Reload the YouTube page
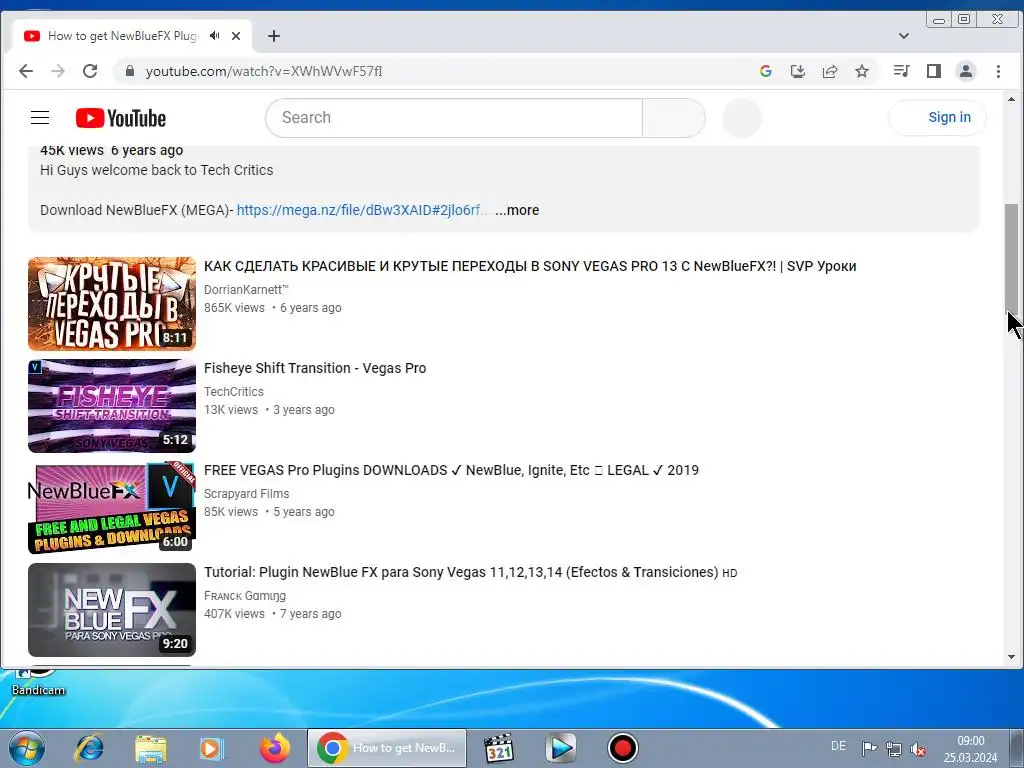Image resolution: width=1024 pixels, height=768 pixels. point(90,71)
